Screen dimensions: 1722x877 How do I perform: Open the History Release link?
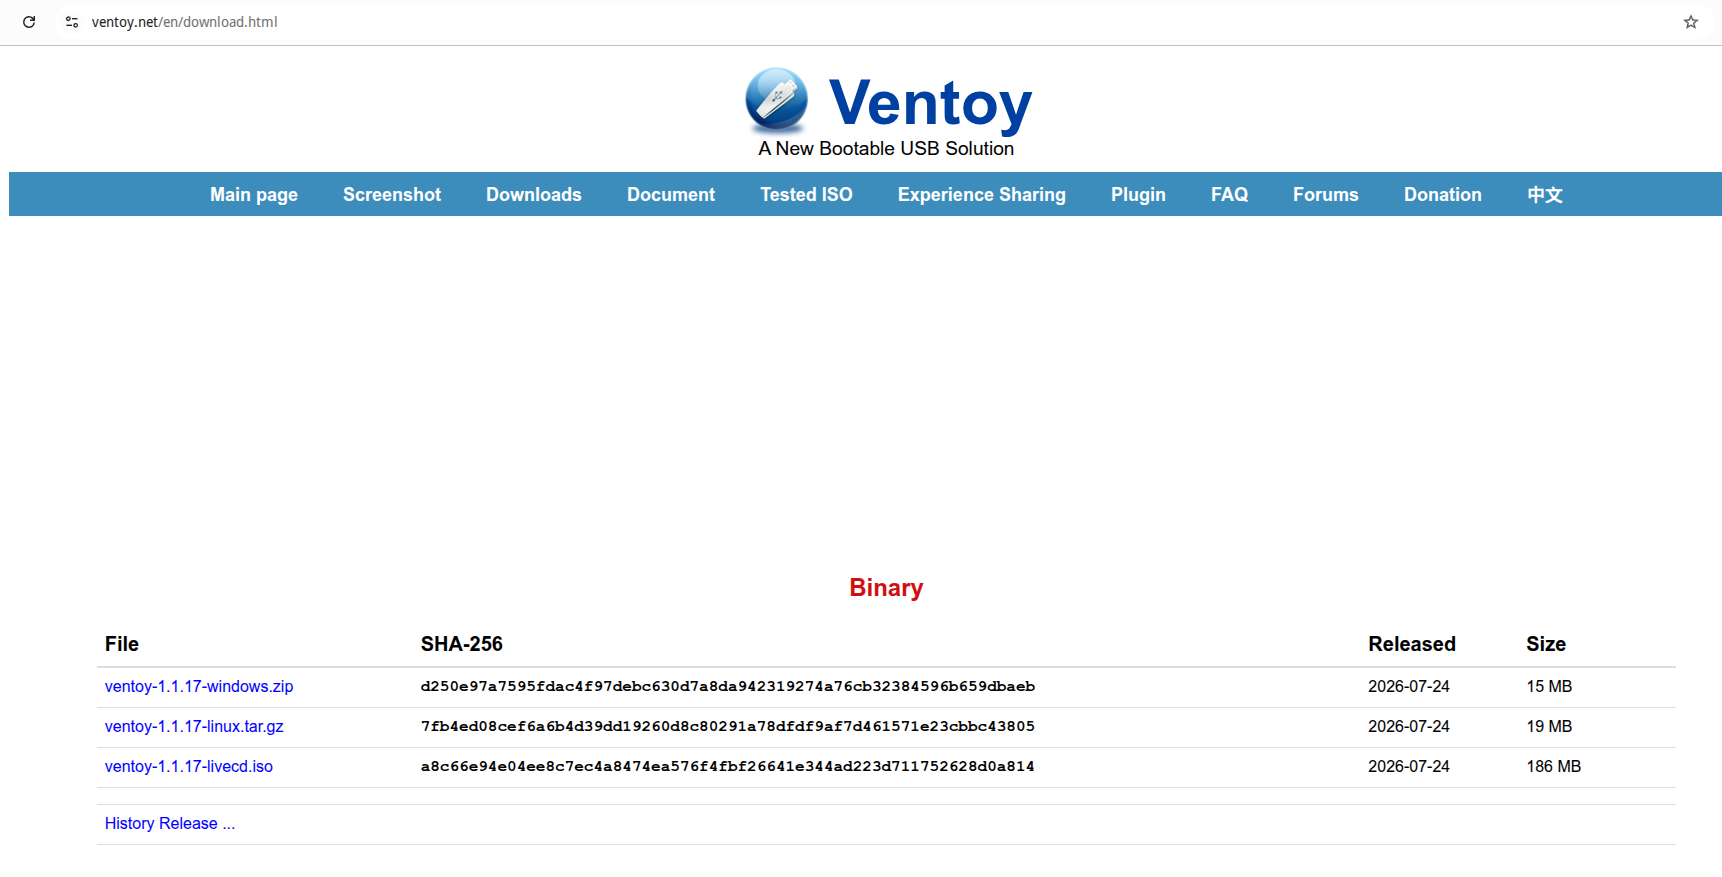(x=170, y=824)
